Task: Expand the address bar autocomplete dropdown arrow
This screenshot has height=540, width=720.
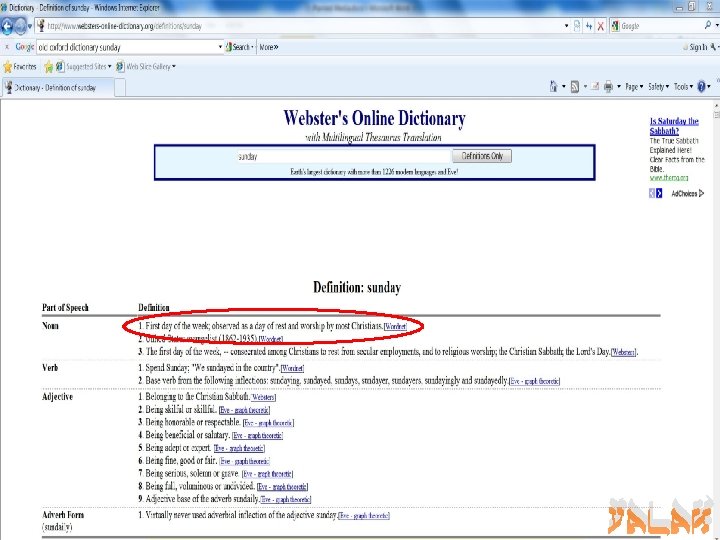Action: 566,26
